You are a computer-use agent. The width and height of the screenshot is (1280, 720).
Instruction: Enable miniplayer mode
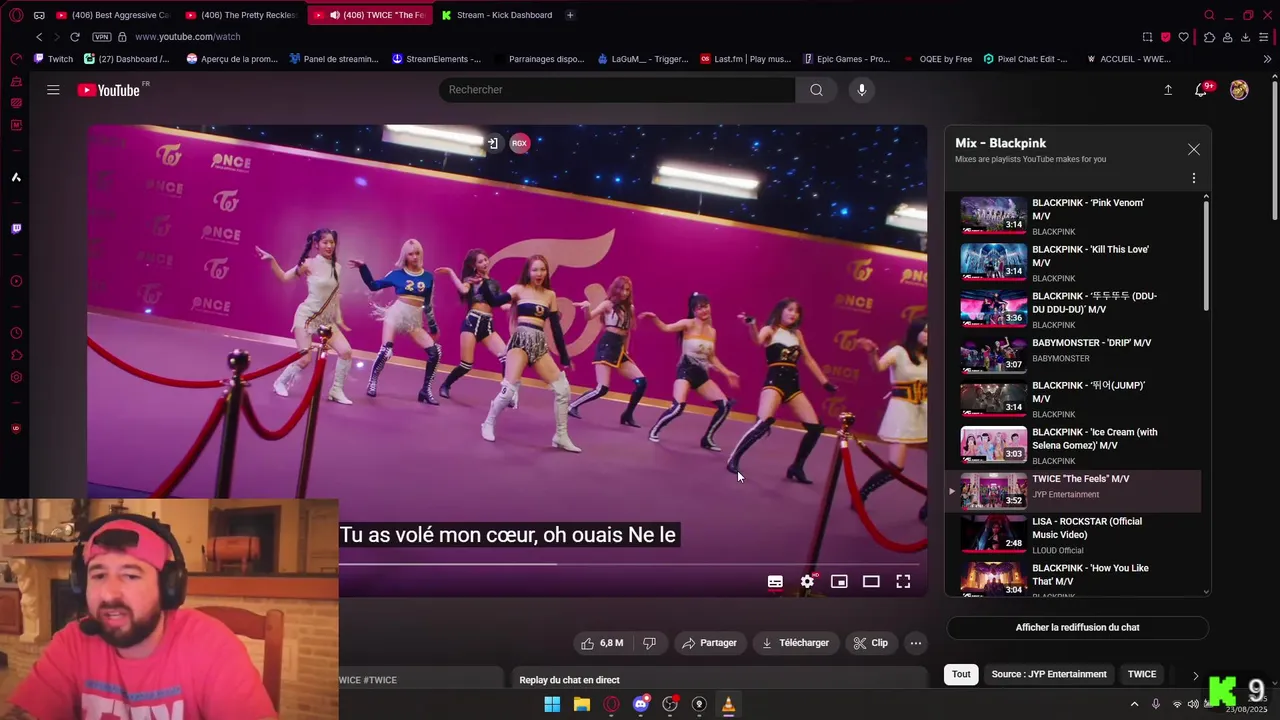[839, 581]
